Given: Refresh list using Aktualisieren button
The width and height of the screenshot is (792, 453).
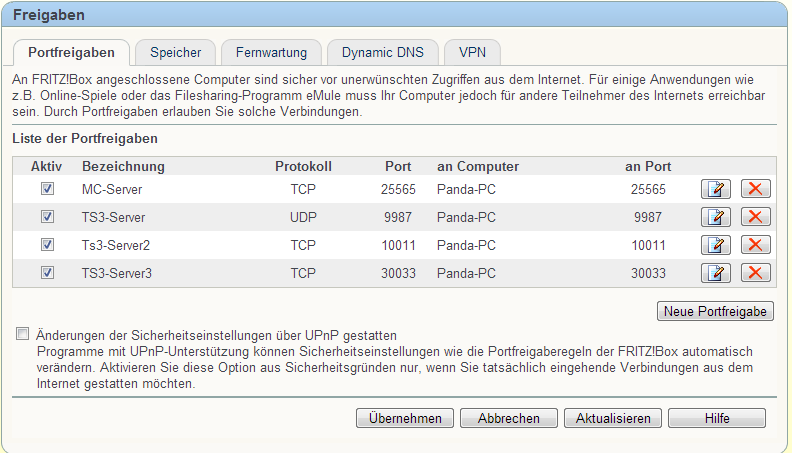Looking at the screenshot, I should pyautogui.click(x=613, y=418).
